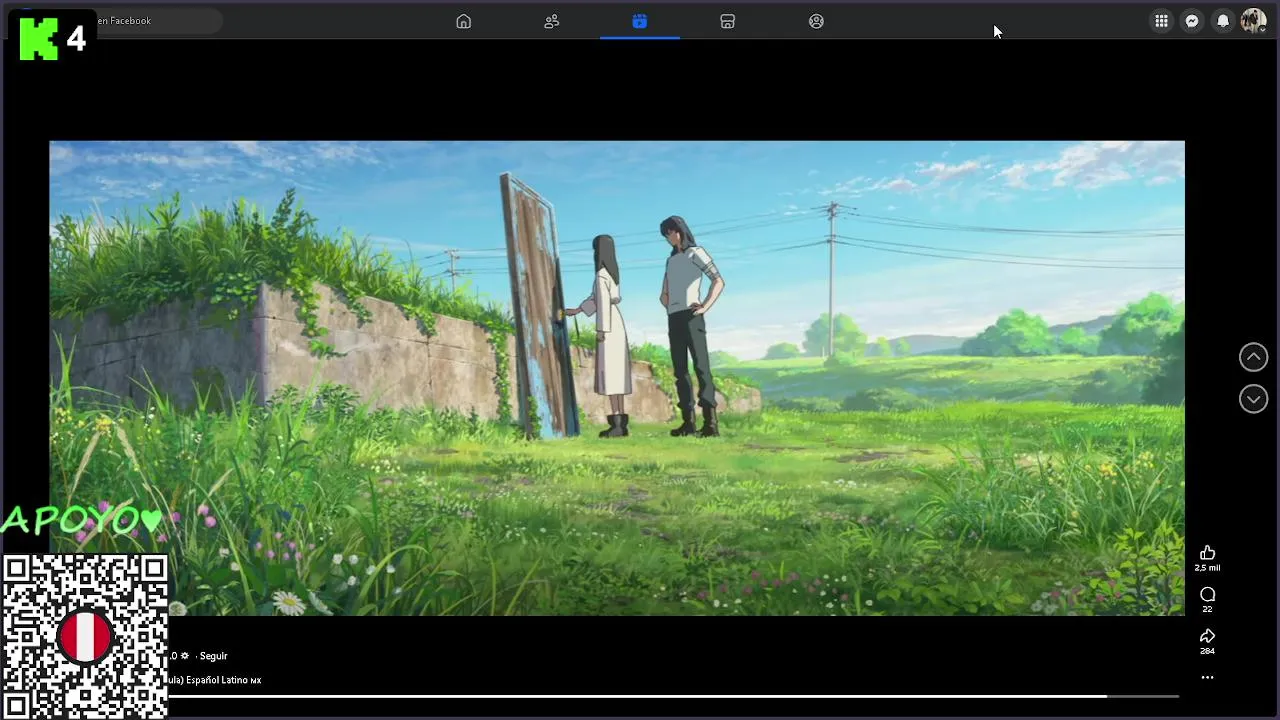Open the reel comments
The width and height of the screenshot is (1280, 720).
[x=1207, y=594]
